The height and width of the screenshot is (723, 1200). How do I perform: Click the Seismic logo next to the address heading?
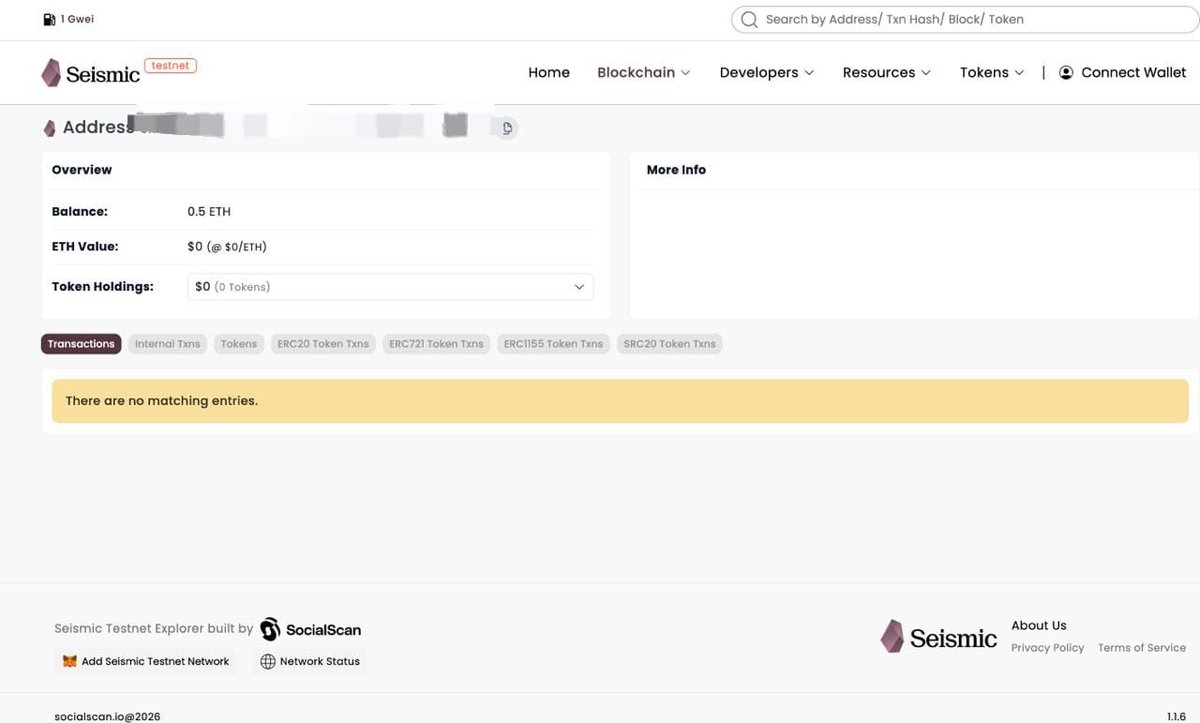pos(49,127)
